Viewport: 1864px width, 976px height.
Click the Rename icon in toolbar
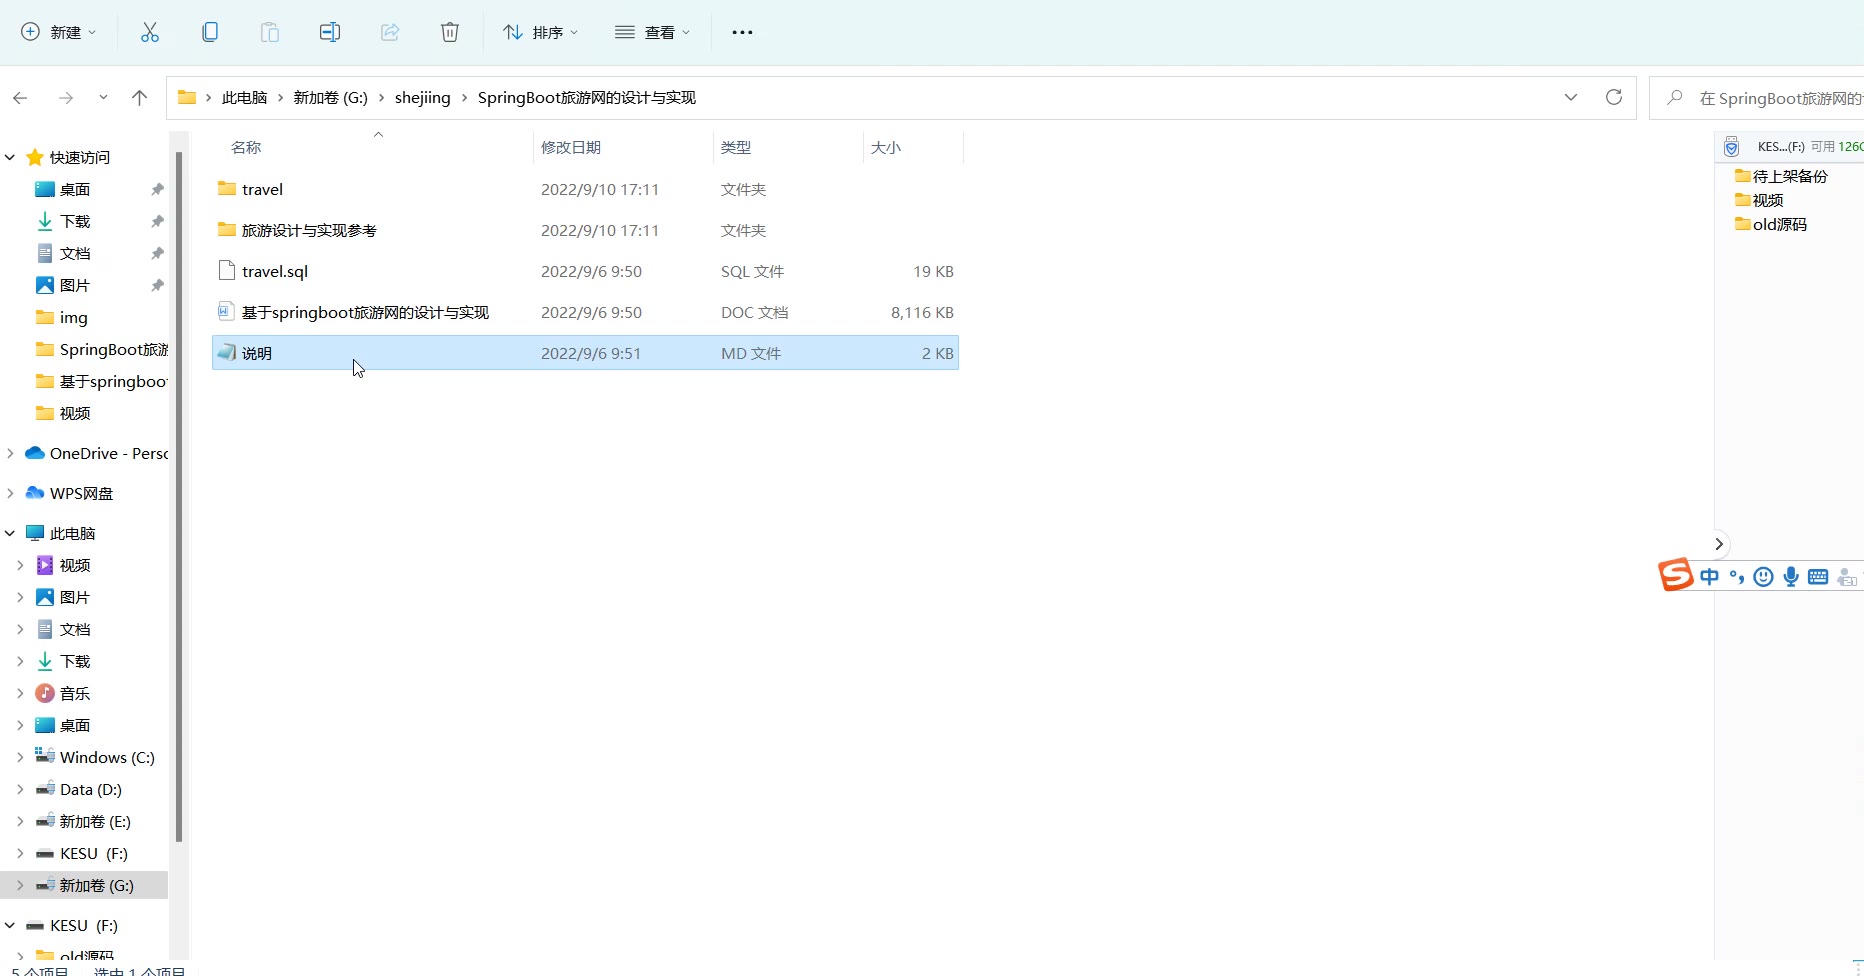tap(330, 33)
